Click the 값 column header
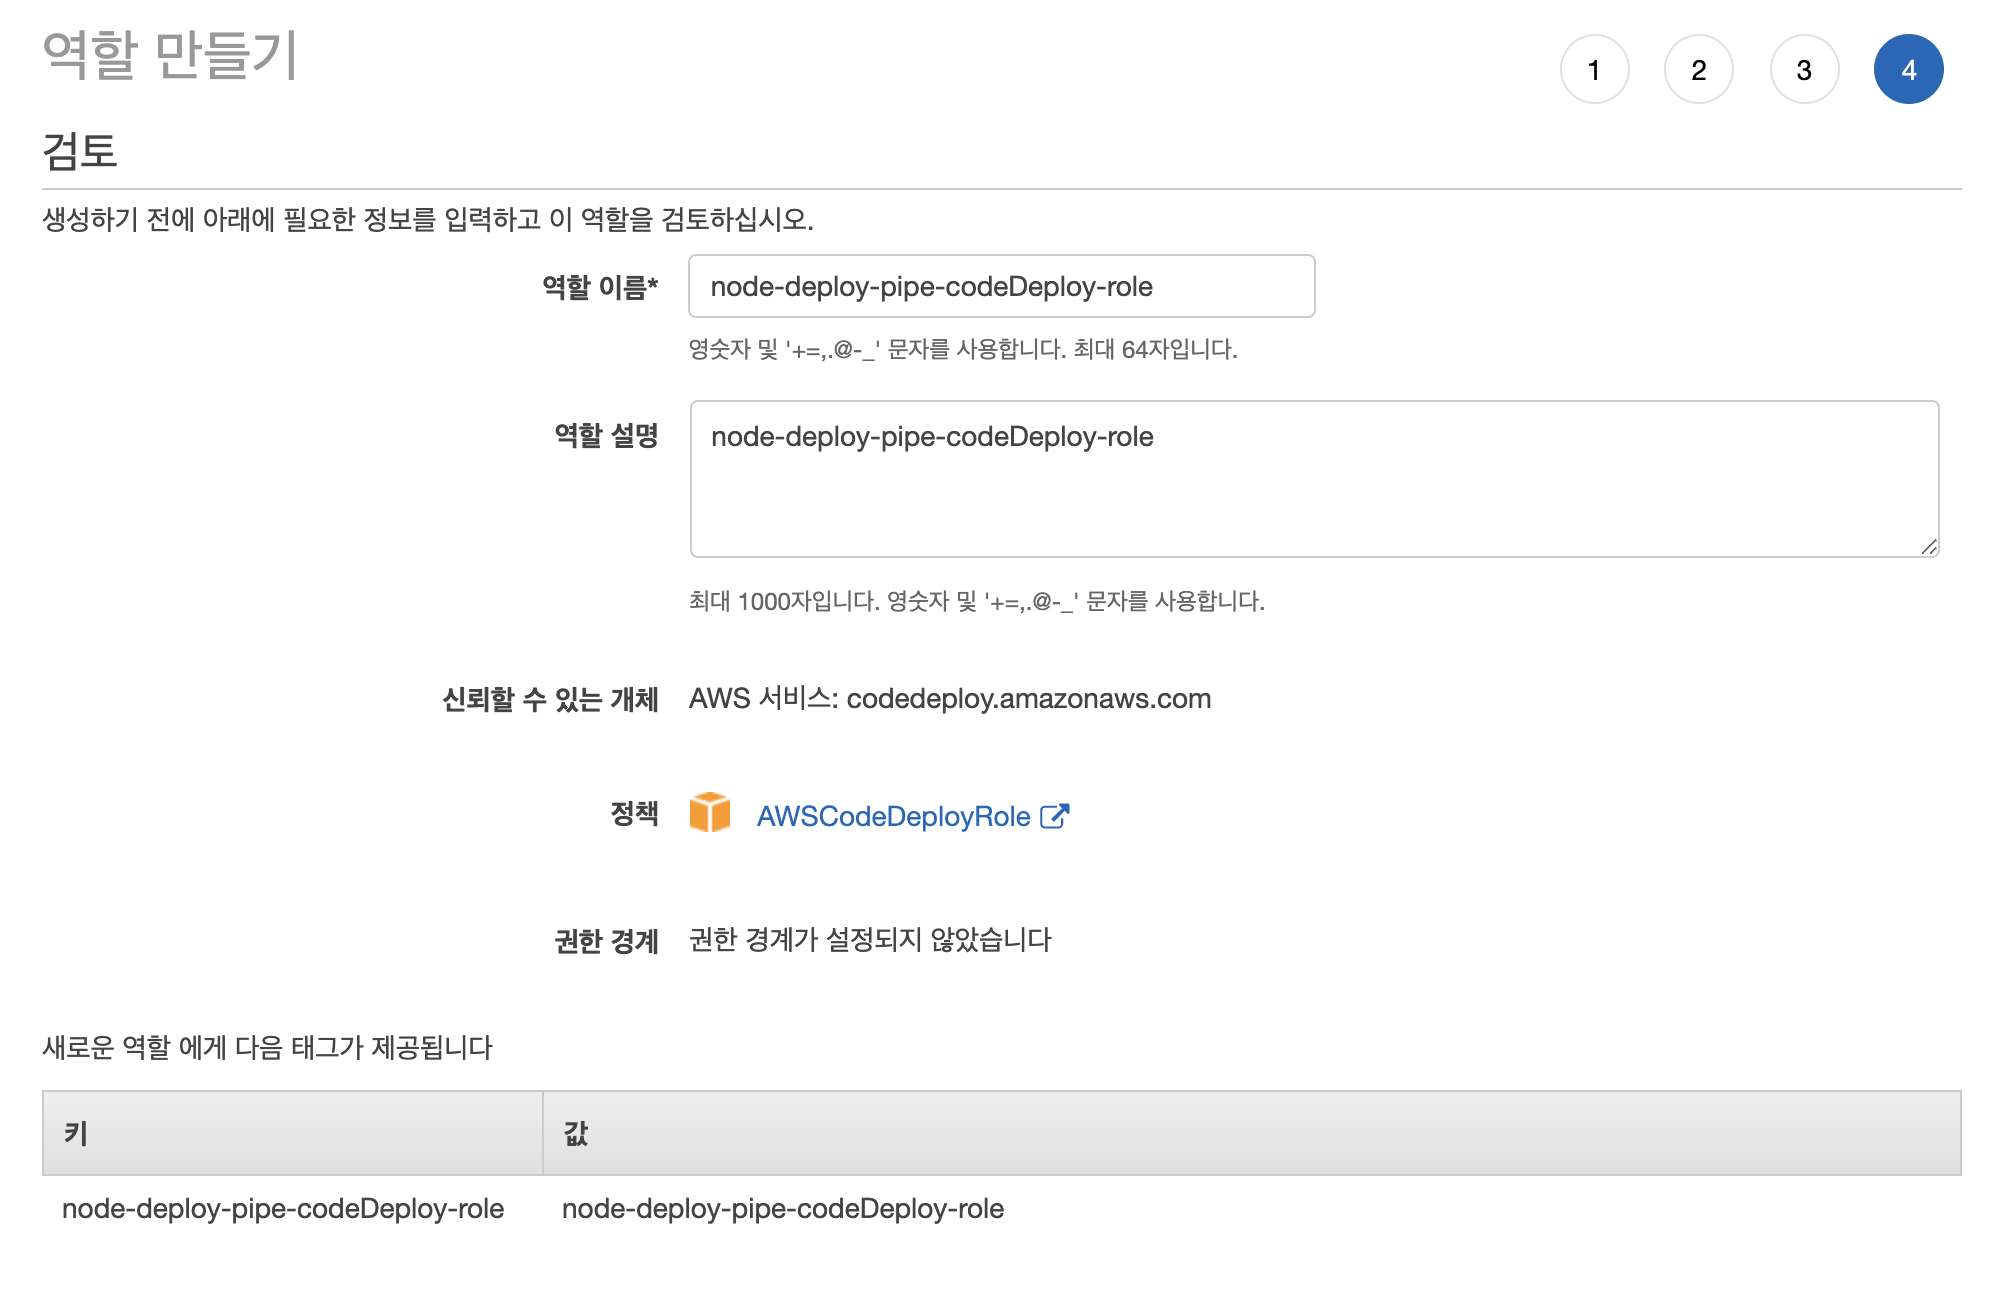 point(576,1133)
